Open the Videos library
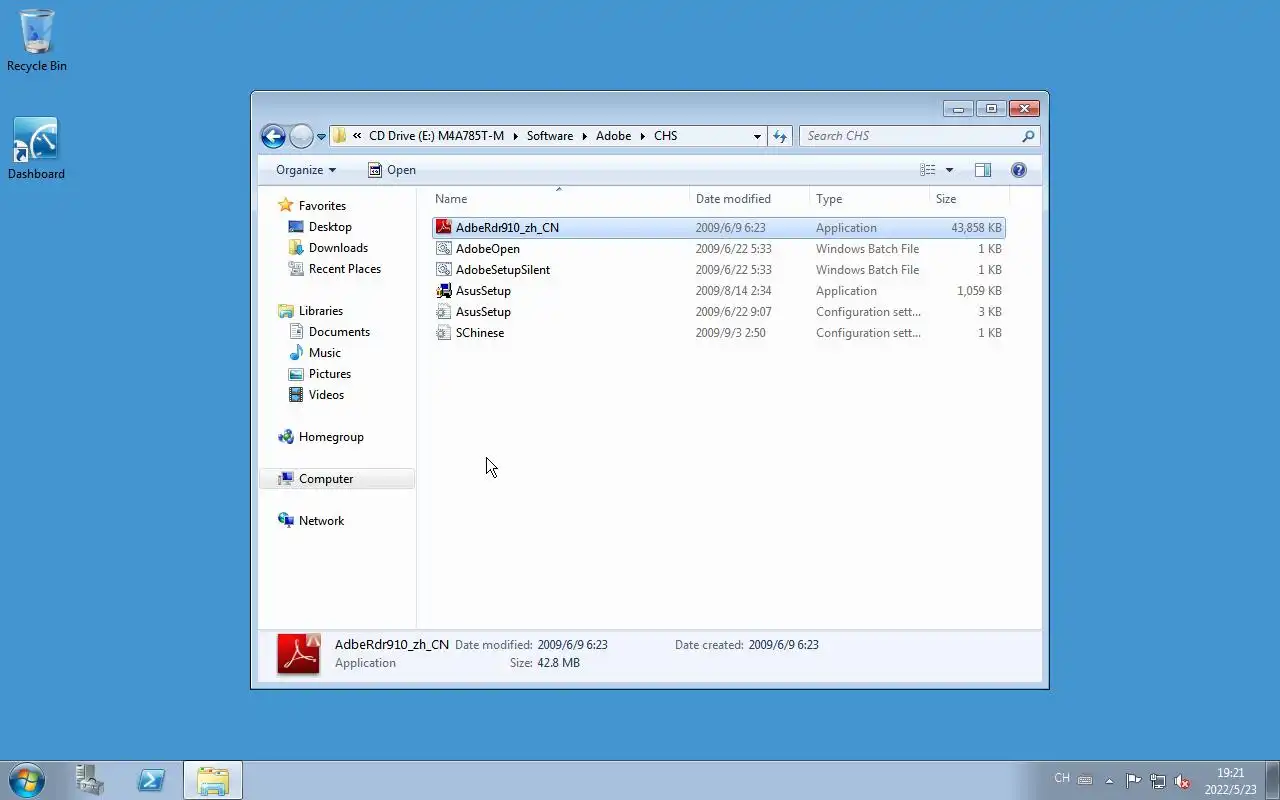The image size is (1280, 800). [x=326, y=395]
